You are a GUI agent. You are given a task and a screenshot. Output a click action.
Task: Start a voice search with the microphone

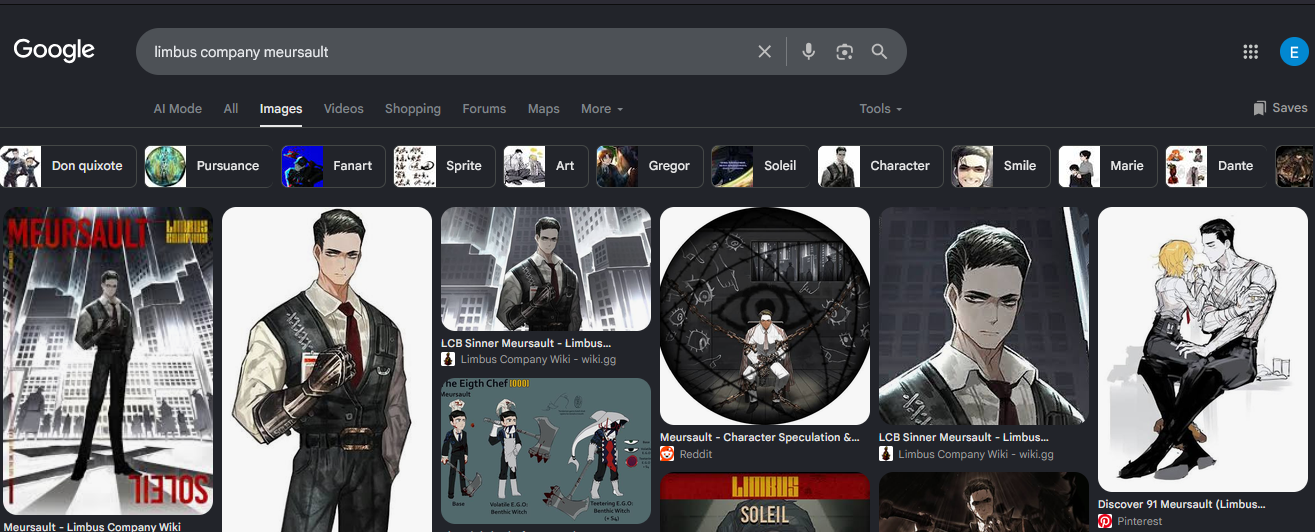[x=809, y=51]
